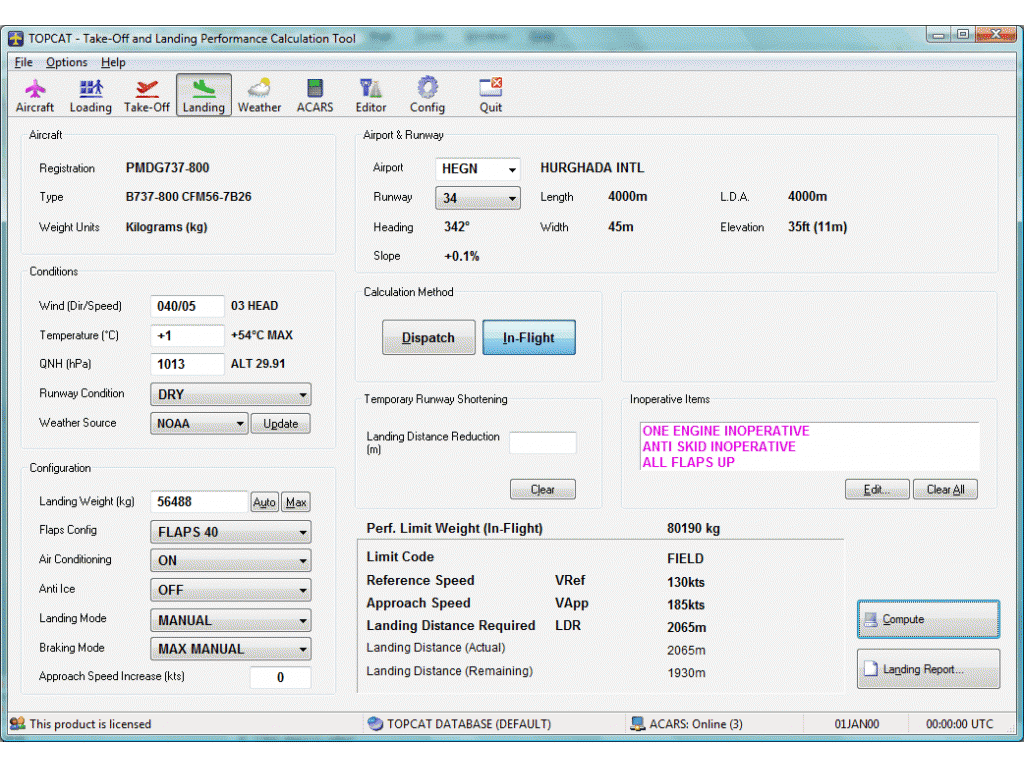Click the VApp 185kts value

(686, 605)
